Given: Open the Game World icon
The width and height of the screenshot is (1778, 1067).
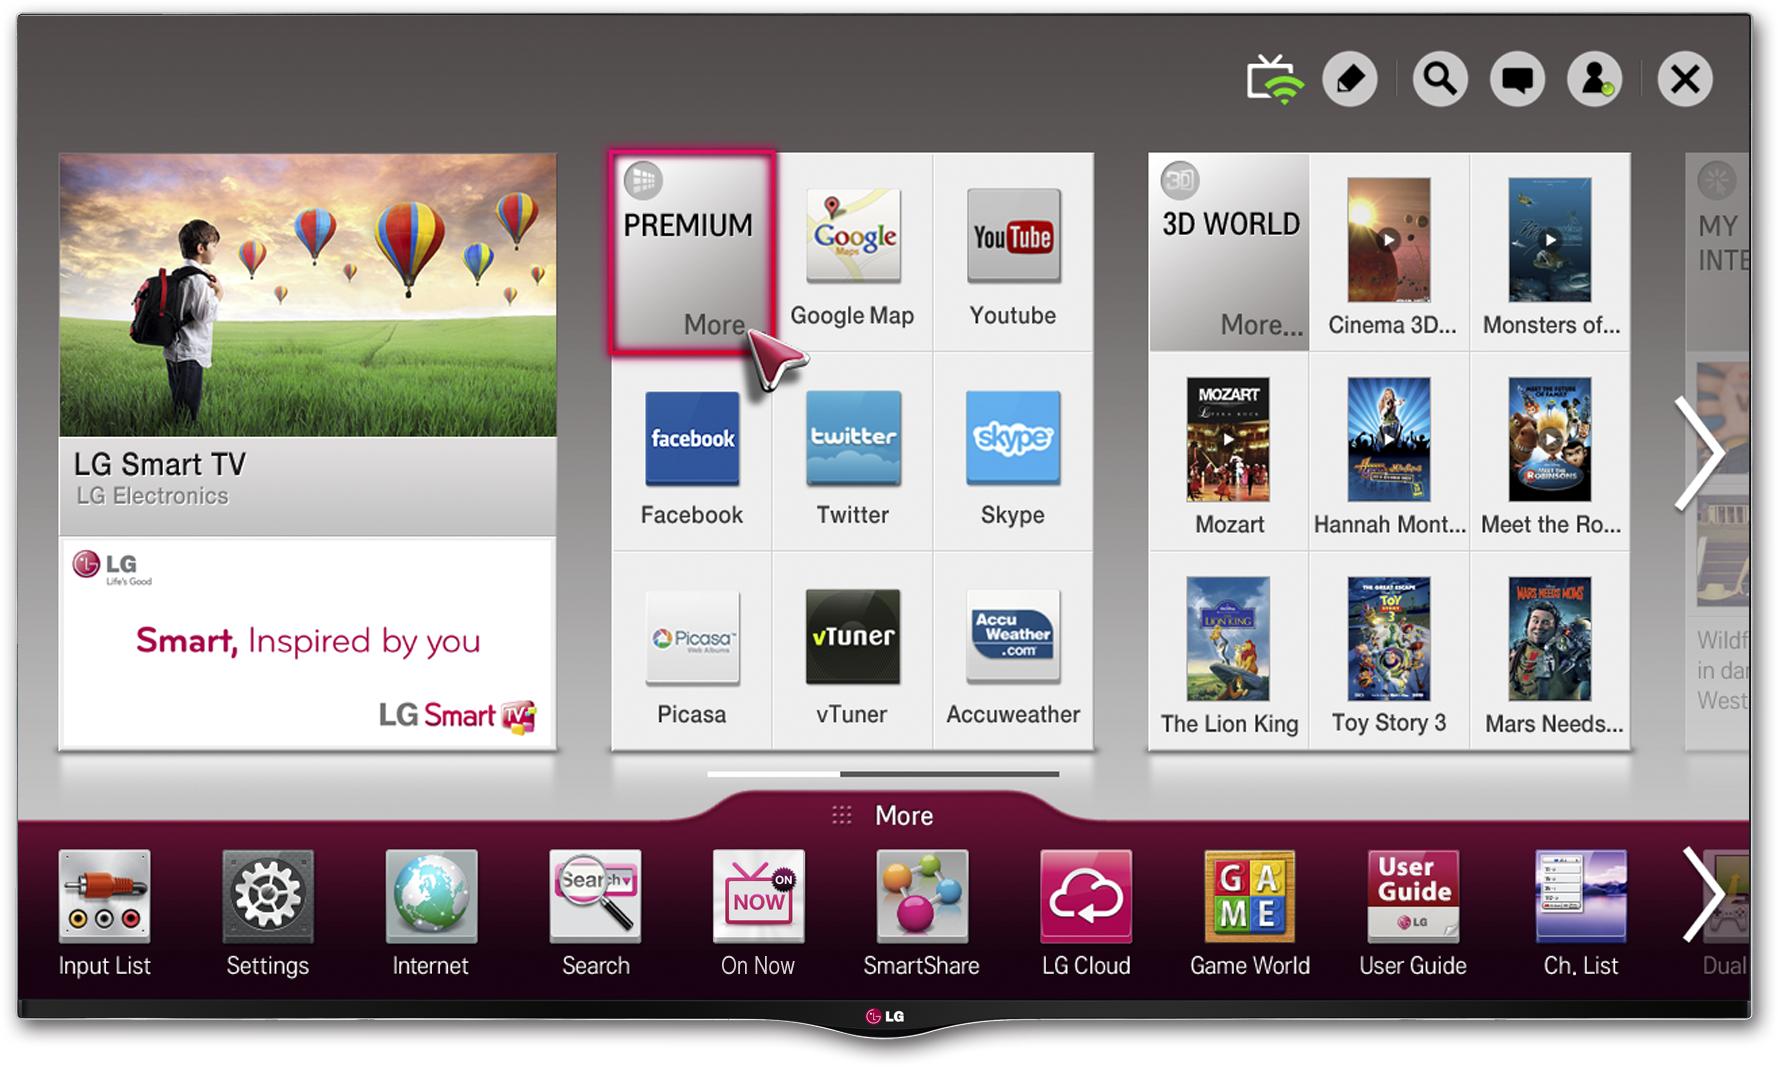Looking at the screenshot, I should point(1249,912).
